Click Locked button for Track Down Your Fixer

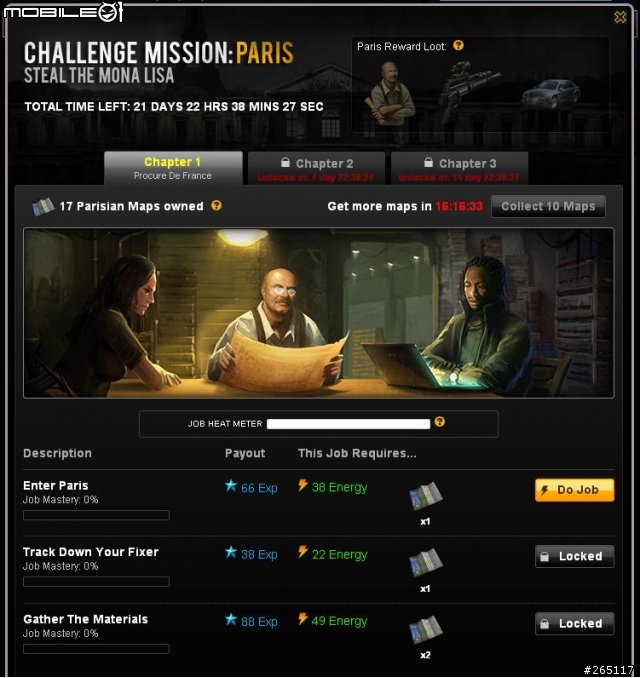click(x=575, y=556)
